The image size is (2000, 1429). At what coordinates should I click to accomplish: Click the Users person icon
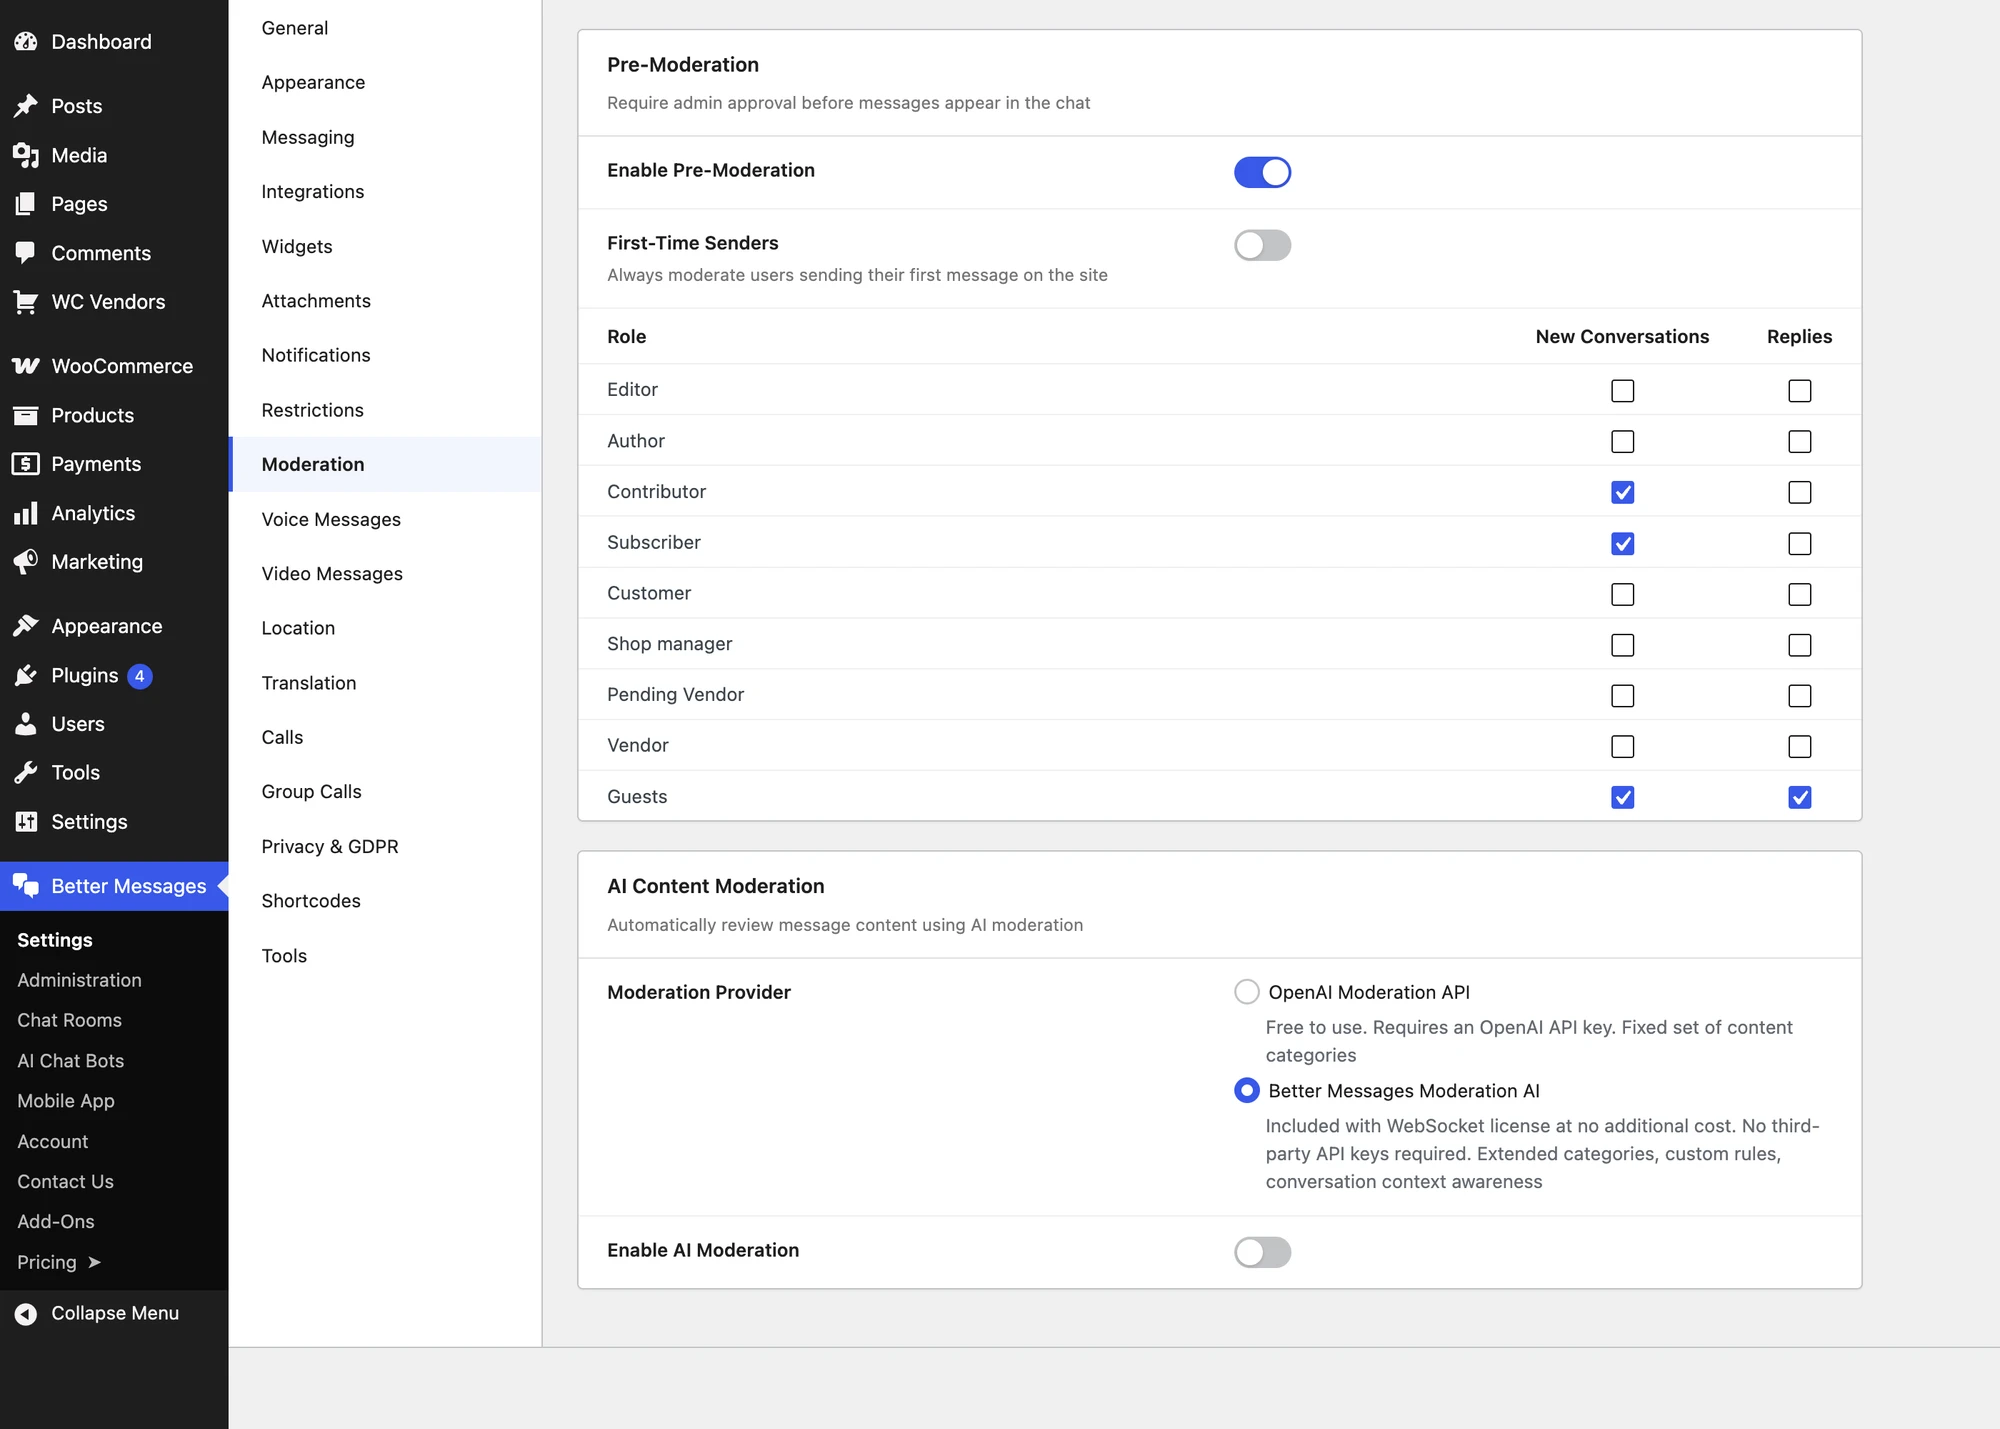tap(26, 724)
